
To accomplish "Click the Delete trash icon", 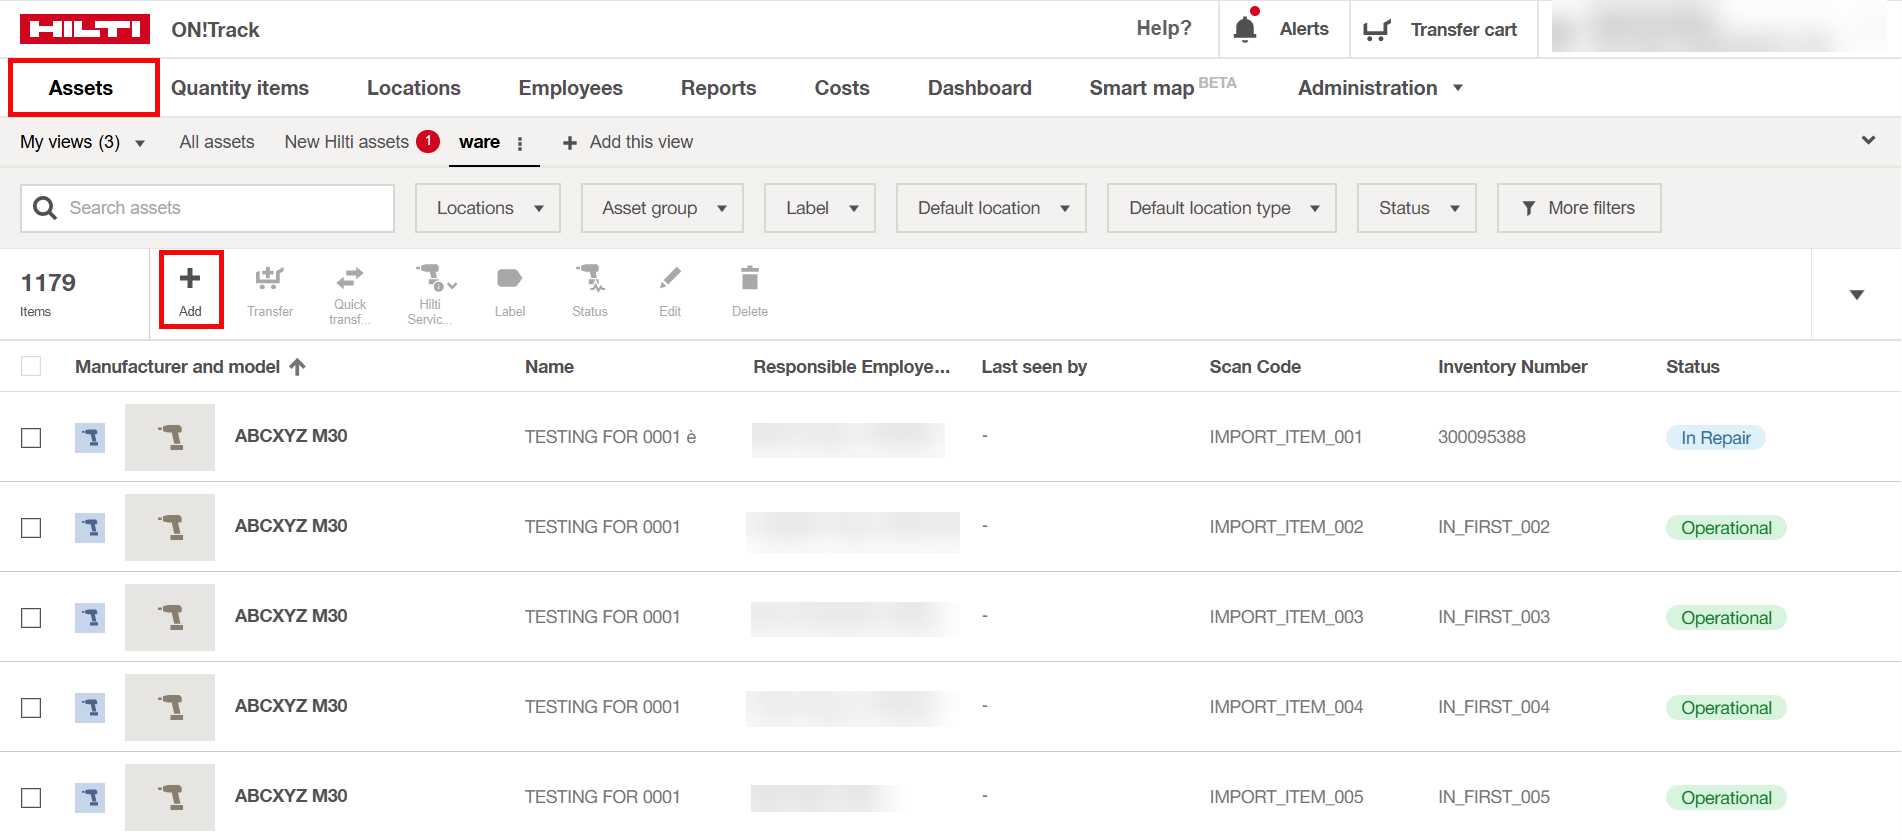I will tap(750, 278).
